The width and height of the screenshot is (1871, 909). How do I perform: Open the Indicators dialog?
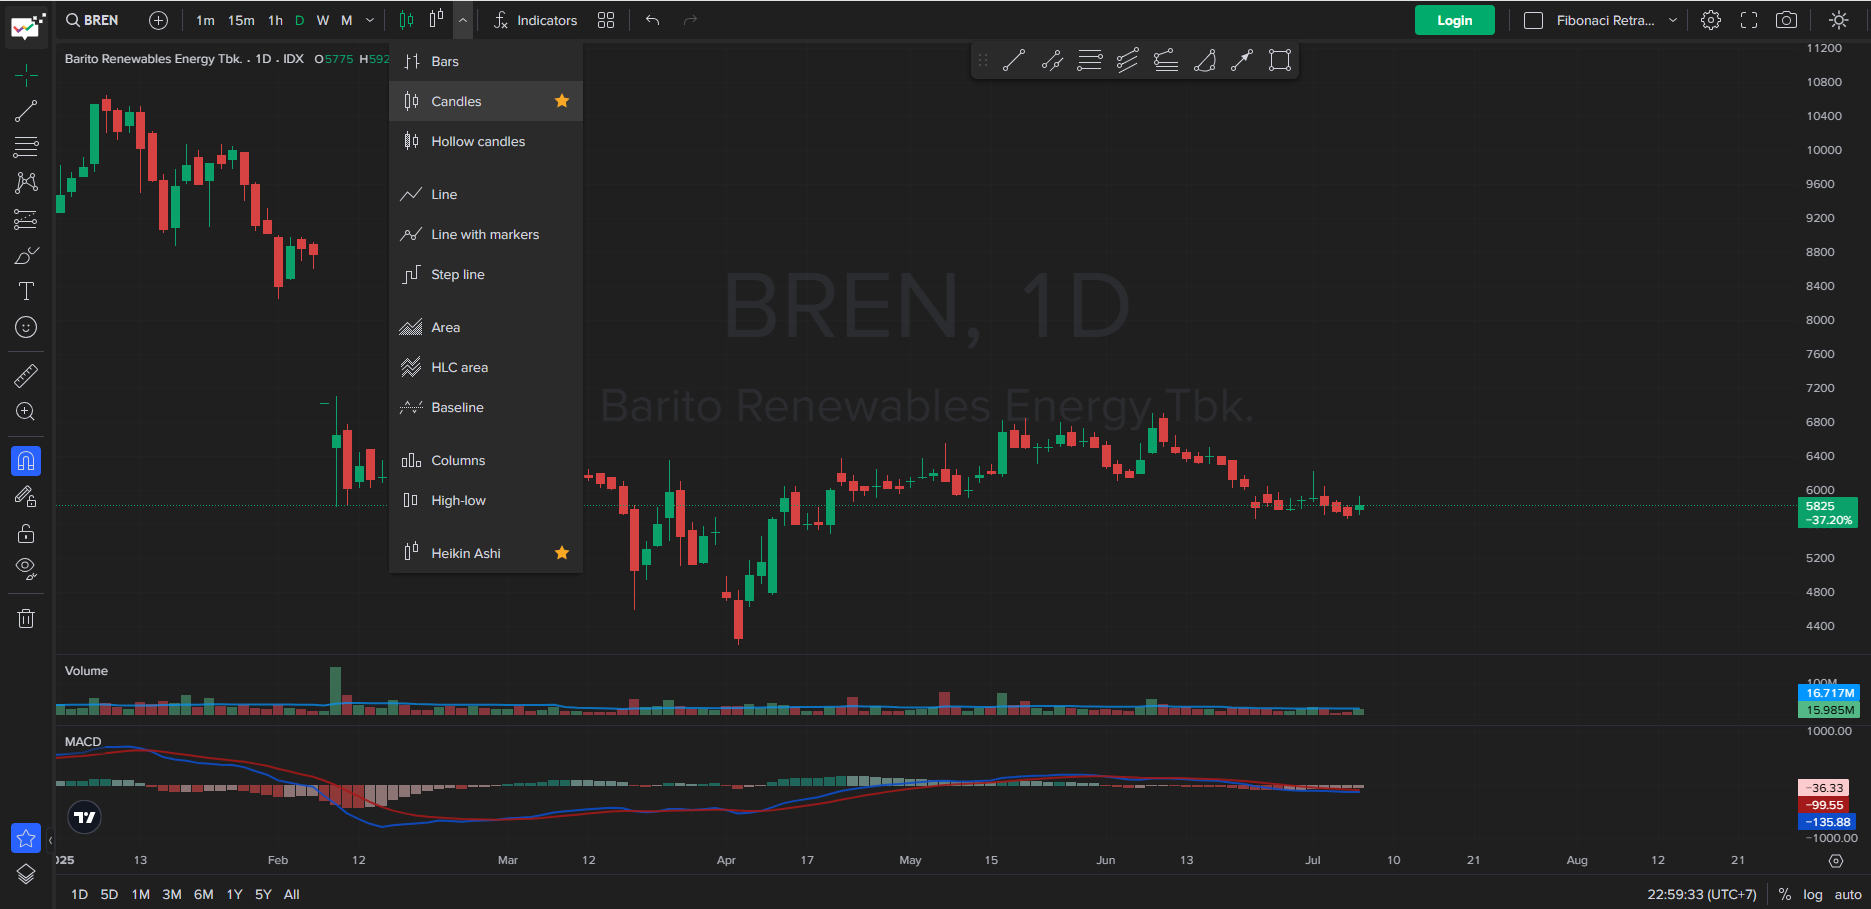(x=535, y=20)
